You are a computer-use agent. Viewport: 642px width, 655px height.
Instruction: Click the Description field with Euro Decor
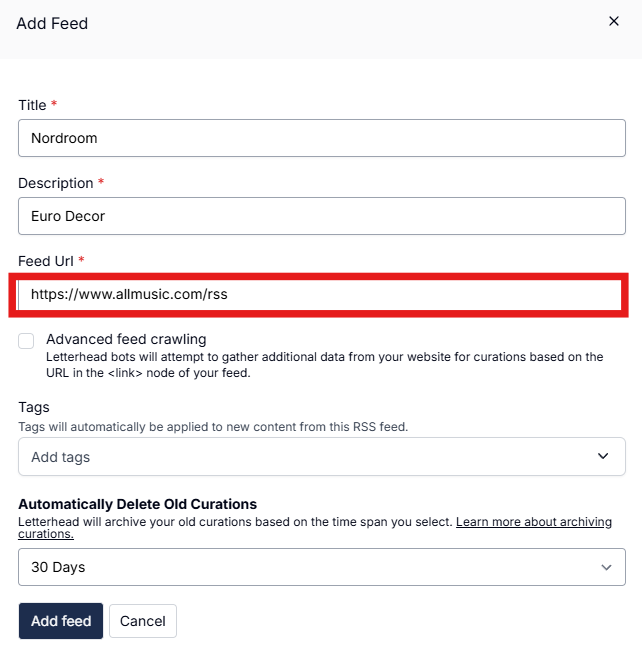pos(321,216)
